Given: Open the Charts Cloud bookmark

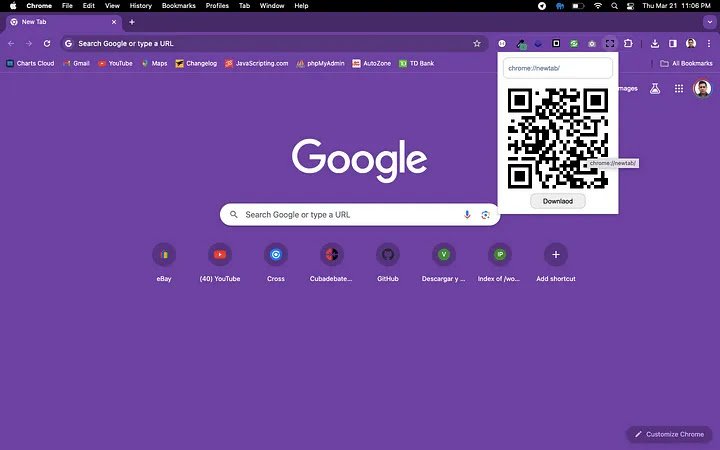Looking at the screenshot, I should pyautogui.click(x=30, y=63).
